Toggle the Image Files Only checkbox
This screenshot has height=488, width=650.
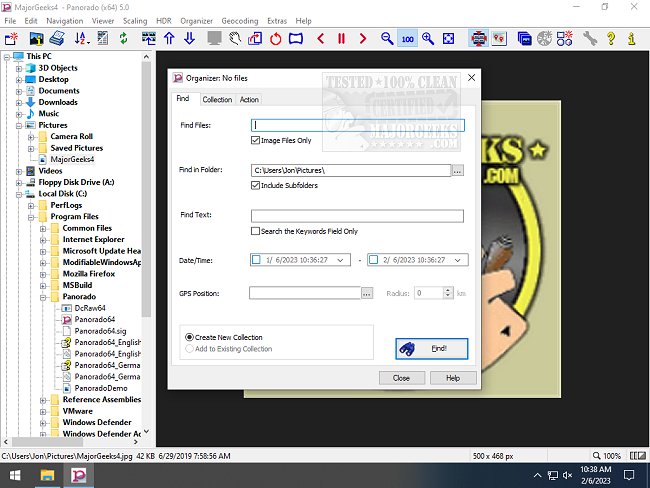click(x=255, y=140)
